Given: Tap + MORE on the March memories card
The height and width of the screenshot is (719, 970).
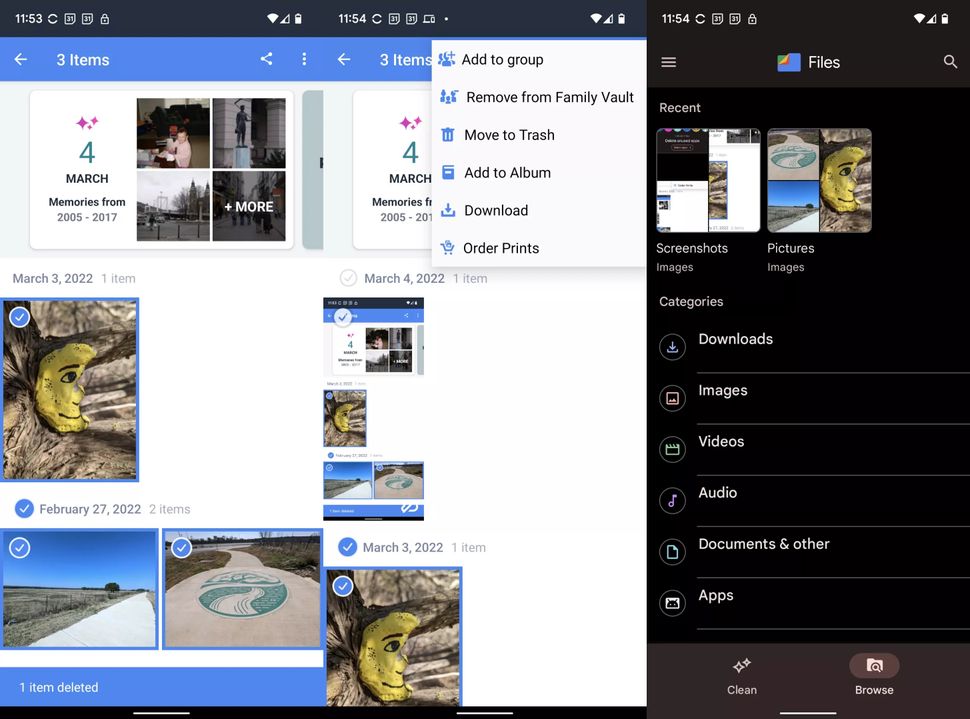Looking at the screenshot, I should [x=249, y=206].
